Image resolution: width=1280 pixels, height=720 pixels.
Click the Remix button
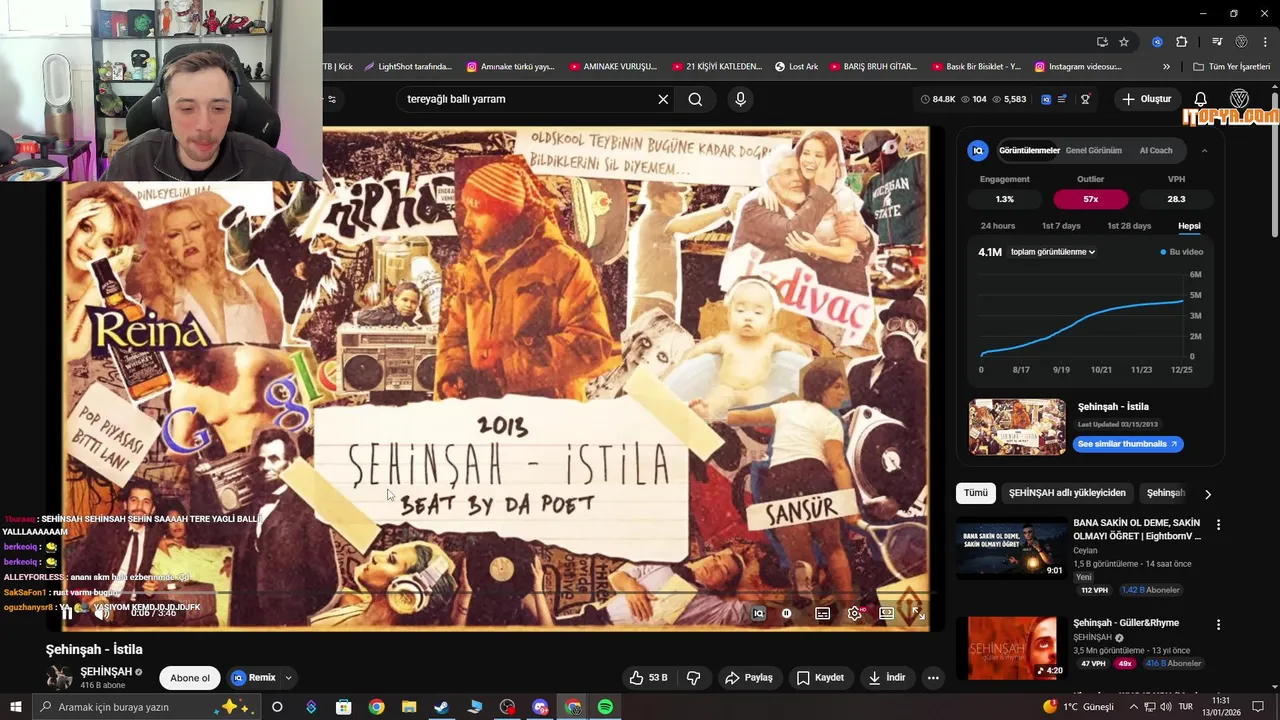[x=253, y=677]
